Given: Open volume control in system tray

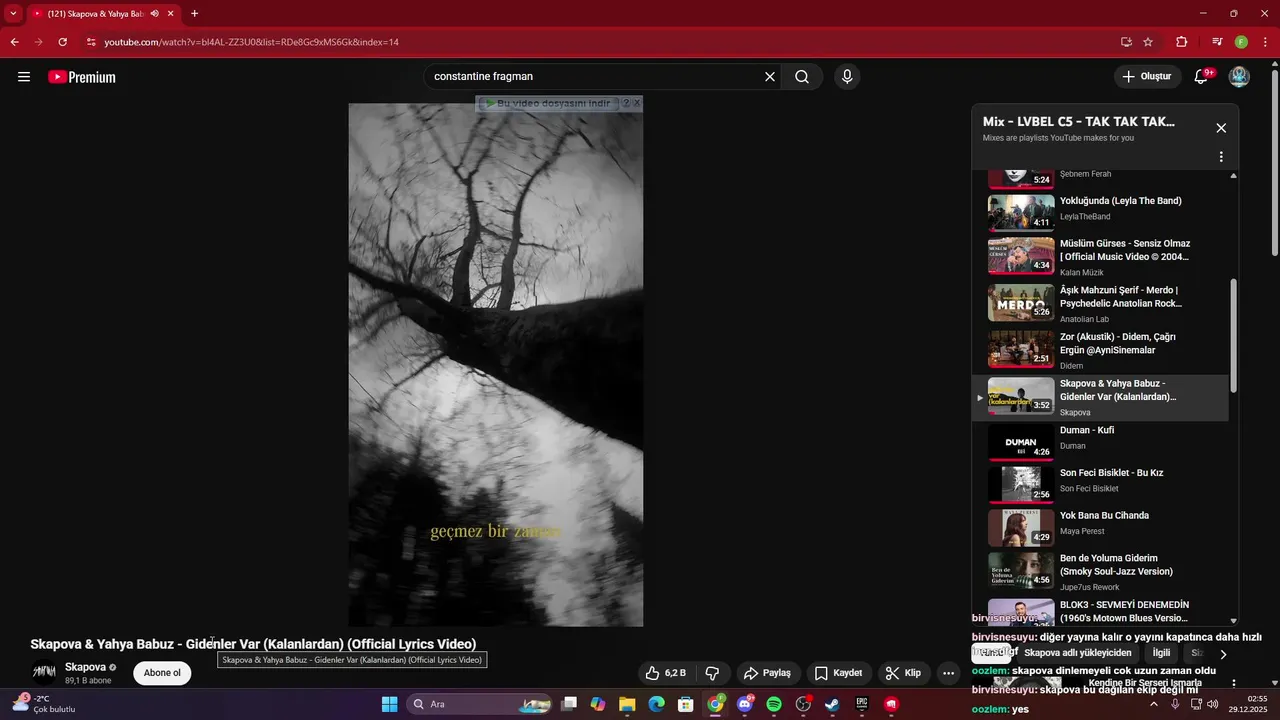Looking at the screenshot, I should pos(1212,704).
